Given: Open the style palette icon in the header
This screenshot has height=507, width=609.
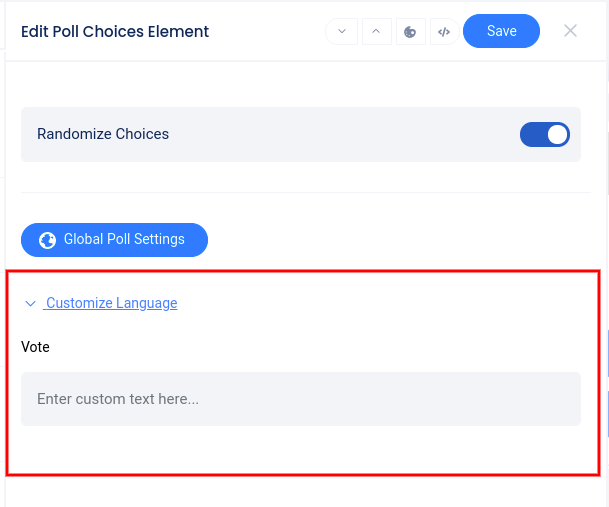Looking at the screenshot, I should [410, 31].
